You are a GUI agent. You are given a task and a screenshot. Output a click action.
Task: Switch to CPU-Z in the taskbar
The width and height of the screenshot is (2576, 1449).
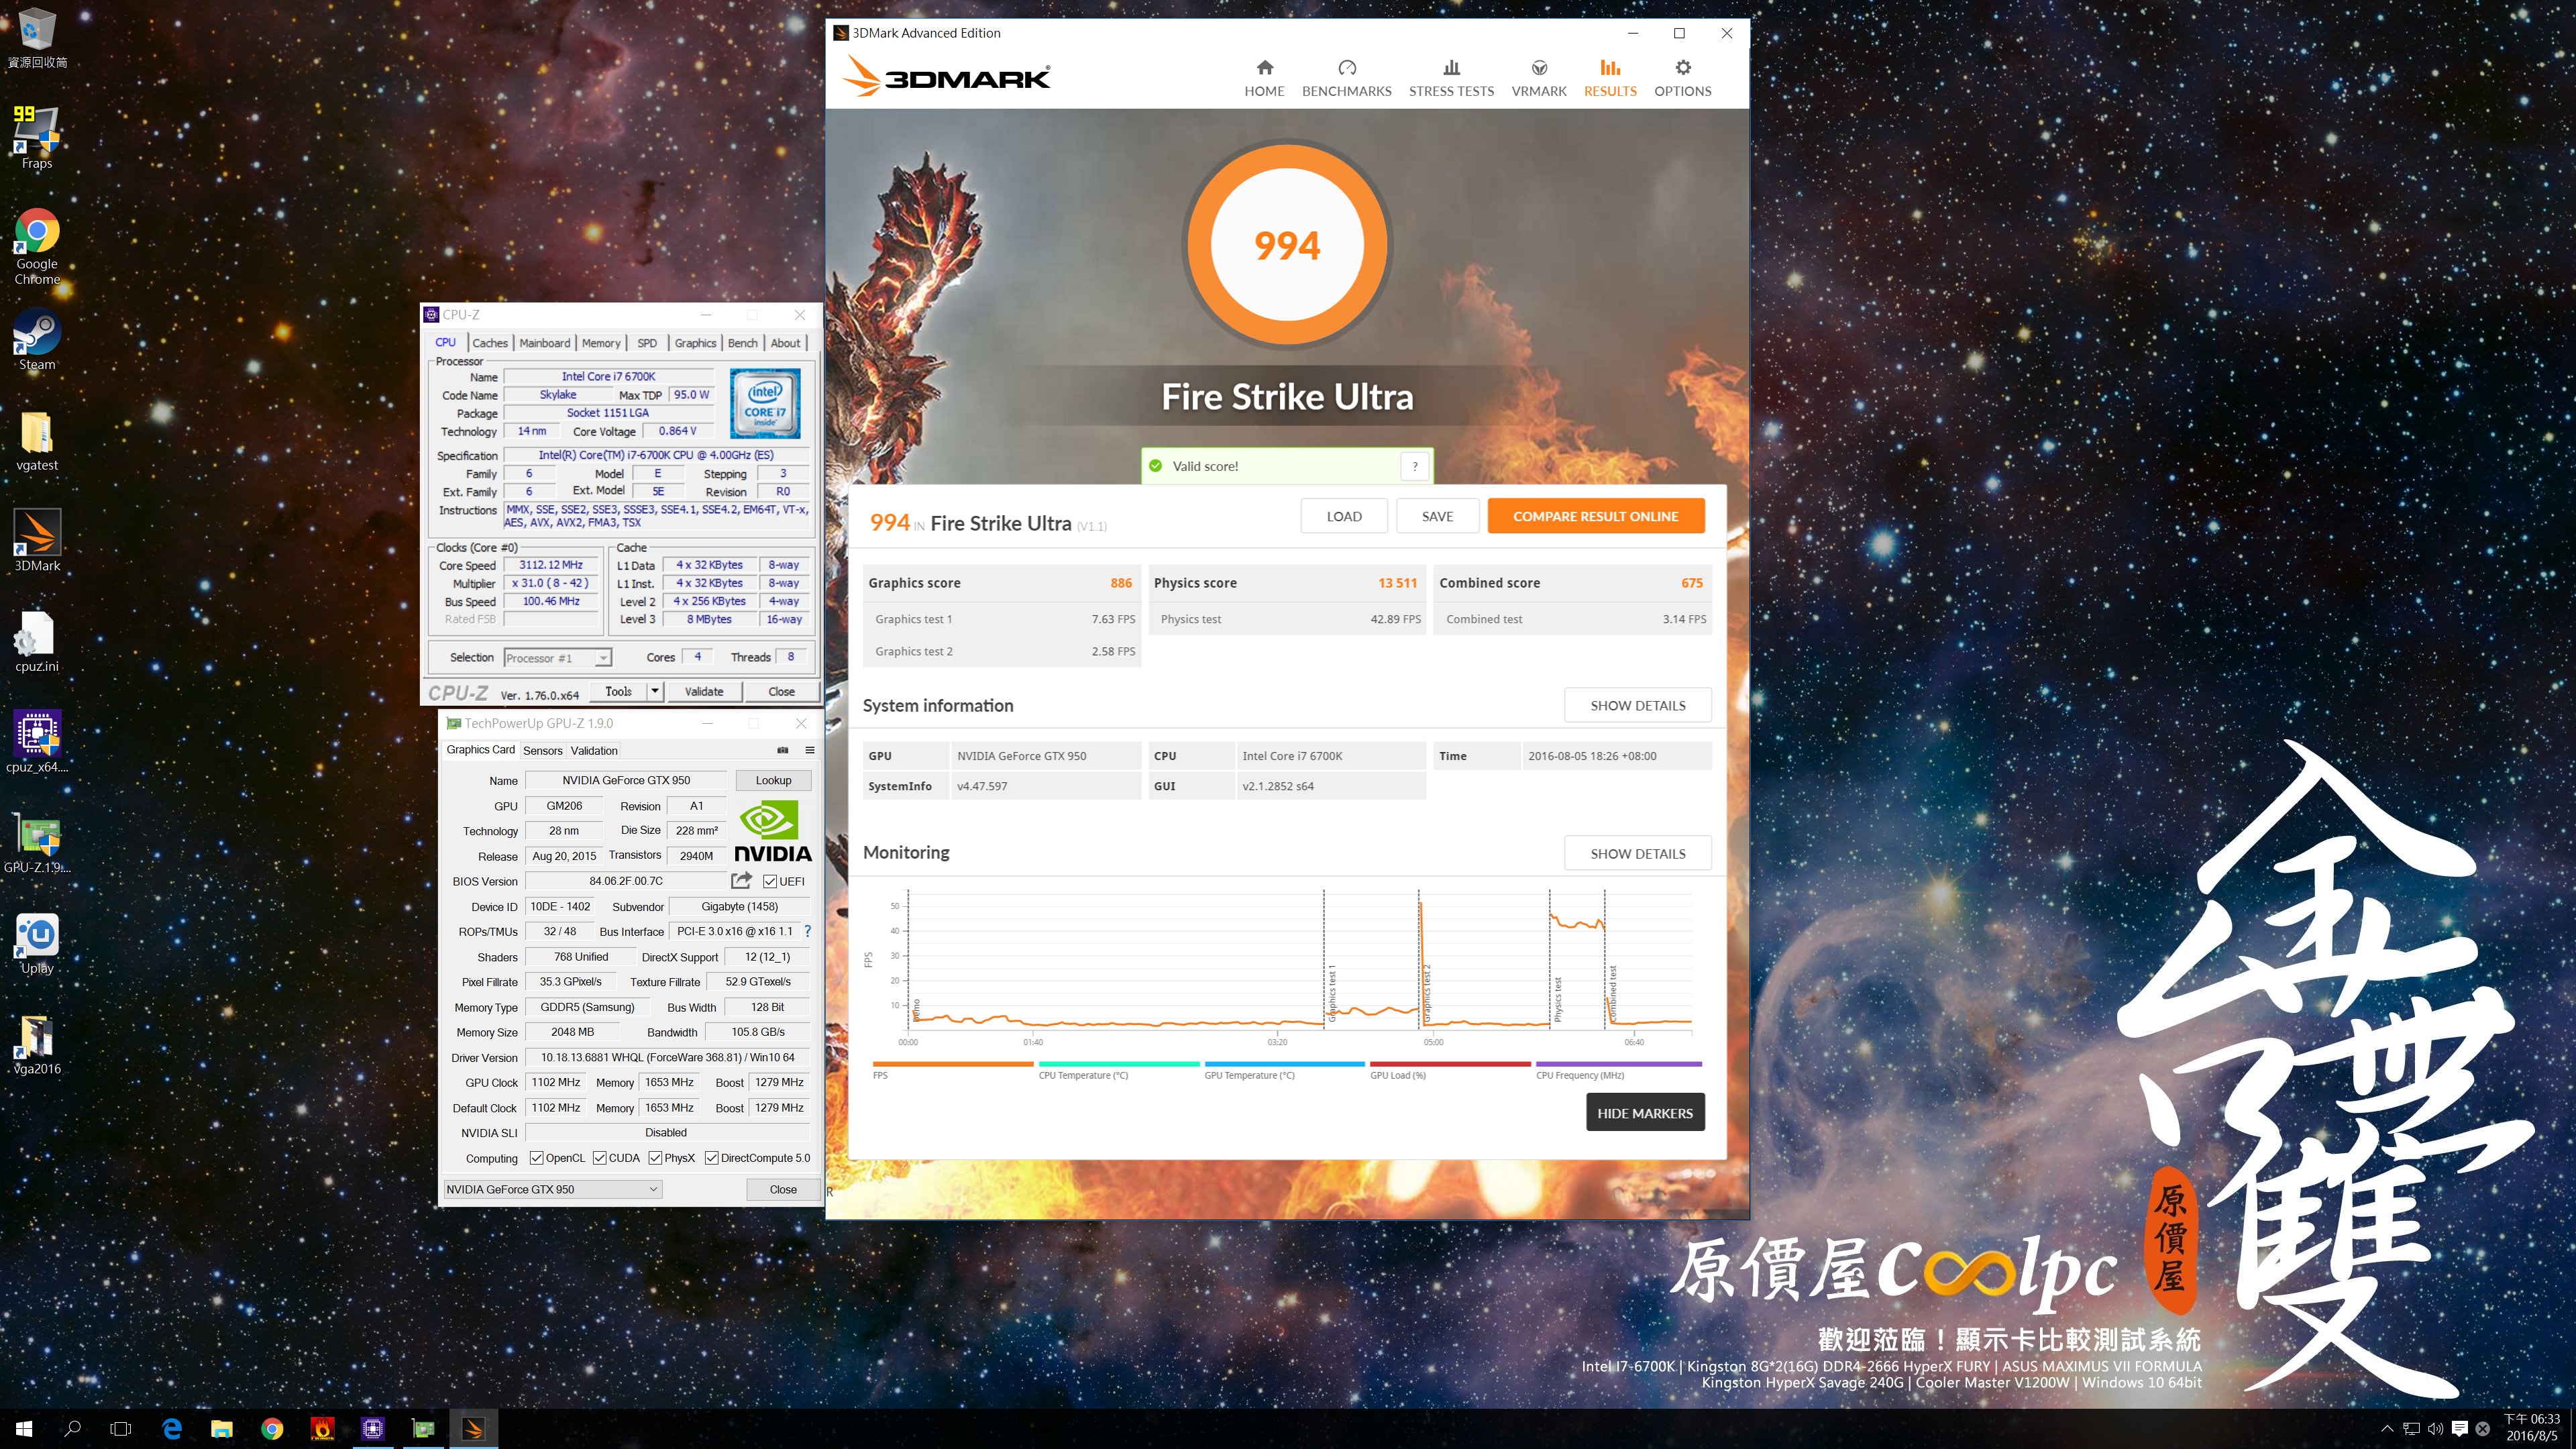click(373, 1429)
